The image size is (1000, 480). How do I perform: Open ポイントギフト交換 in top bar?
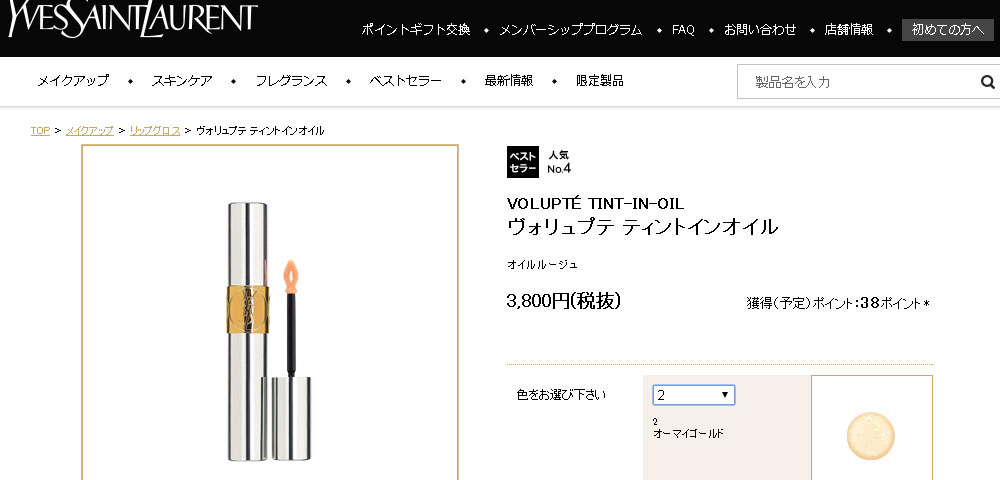[x=416, y=29]
